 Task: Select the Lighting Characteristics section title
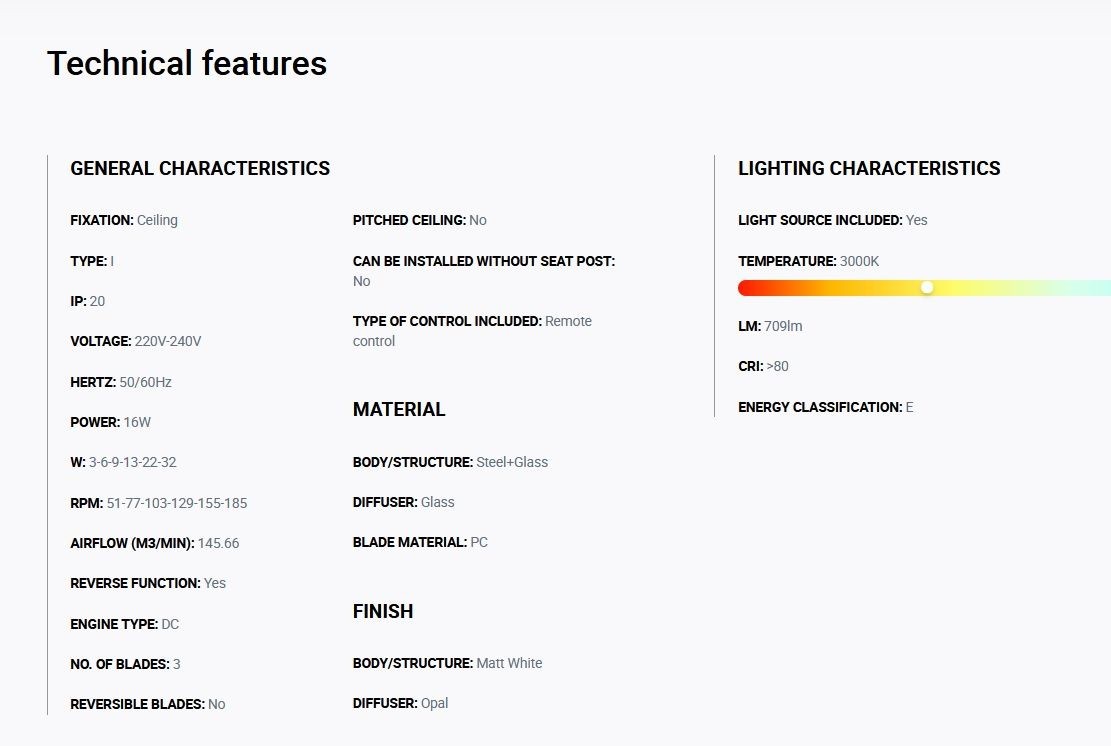point(869,169)
